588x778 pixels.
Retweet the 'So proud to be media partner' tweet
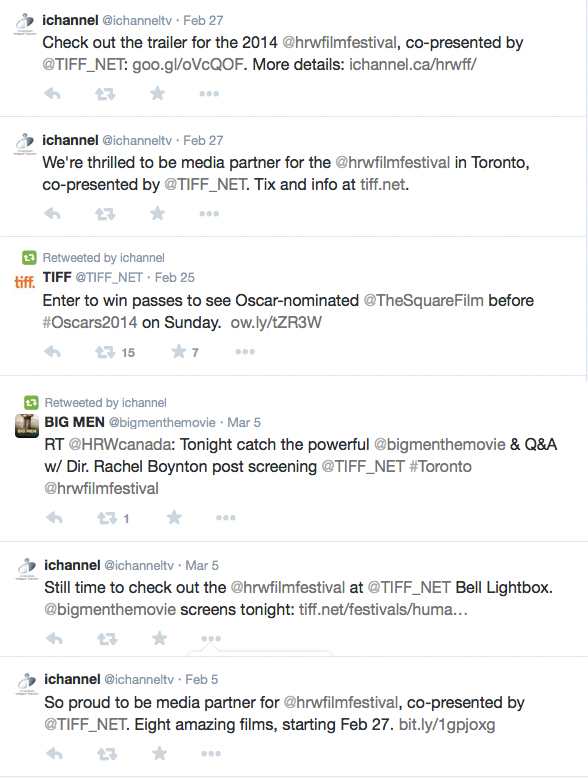(107, 754)
